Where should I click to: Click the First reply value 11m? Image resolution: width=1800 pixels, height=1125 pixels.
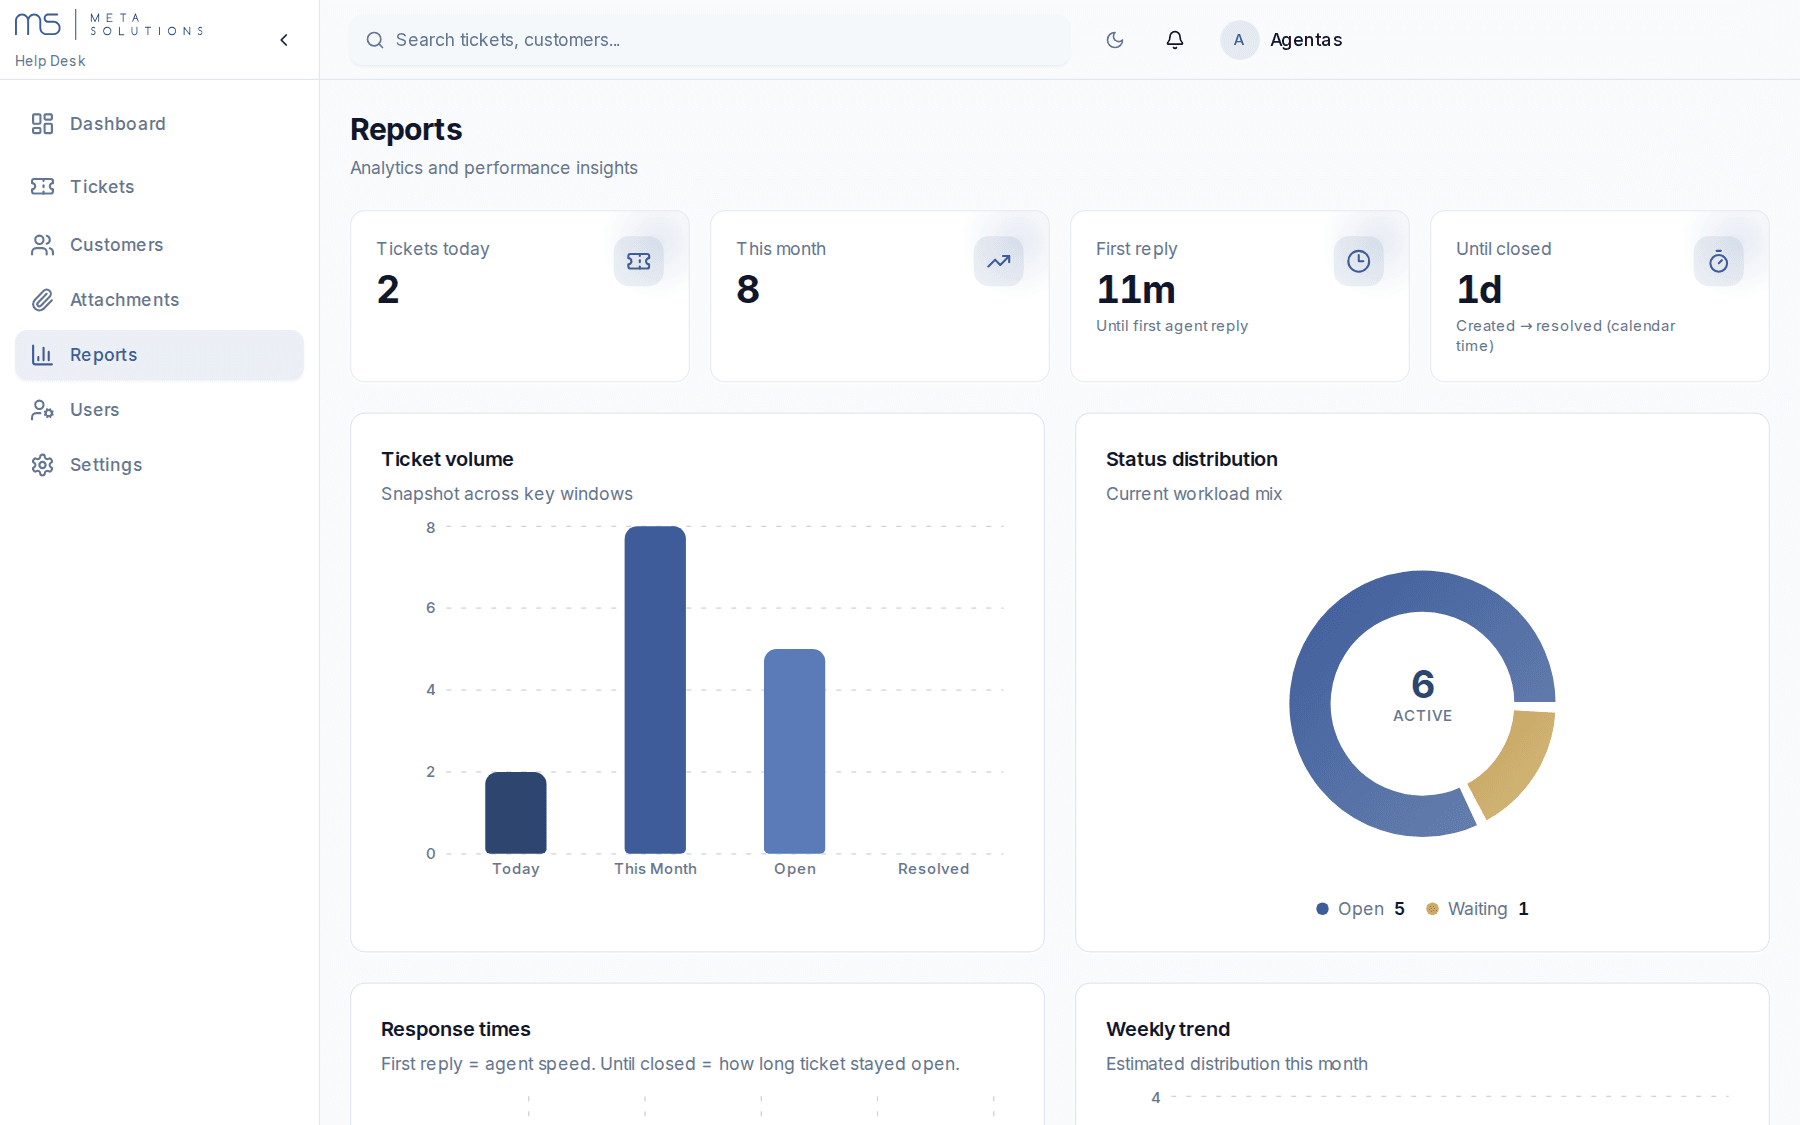[x=1136, y=290]
